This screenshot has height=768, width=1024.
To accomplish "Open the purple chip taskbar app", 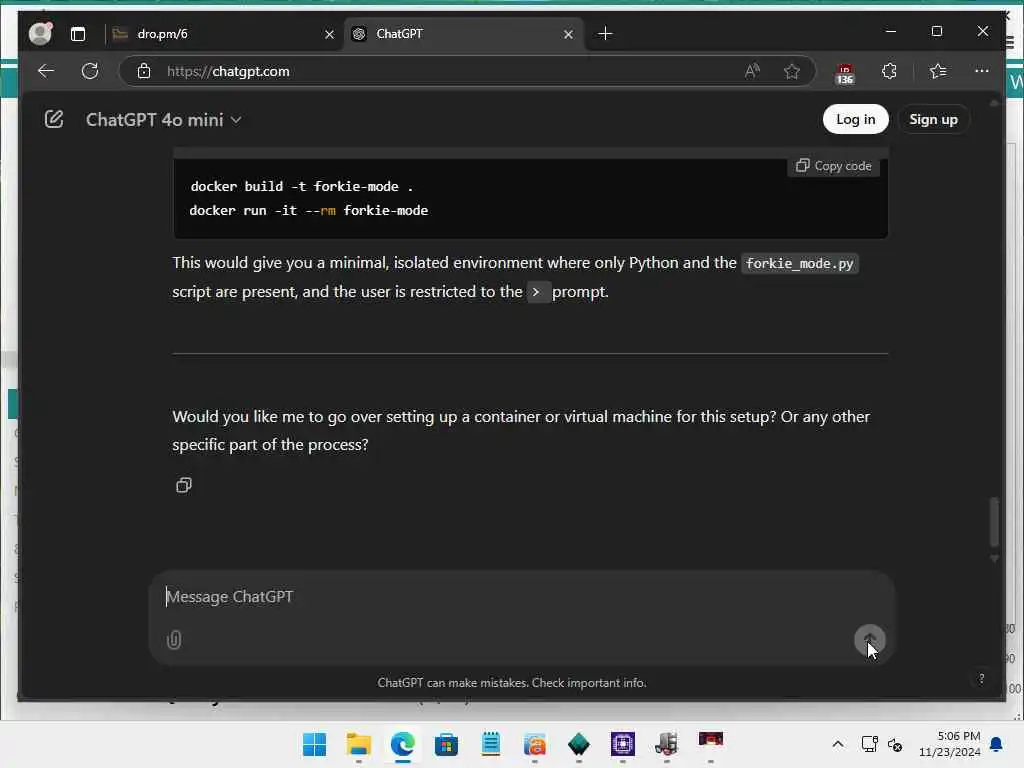I will click(622, 744).
